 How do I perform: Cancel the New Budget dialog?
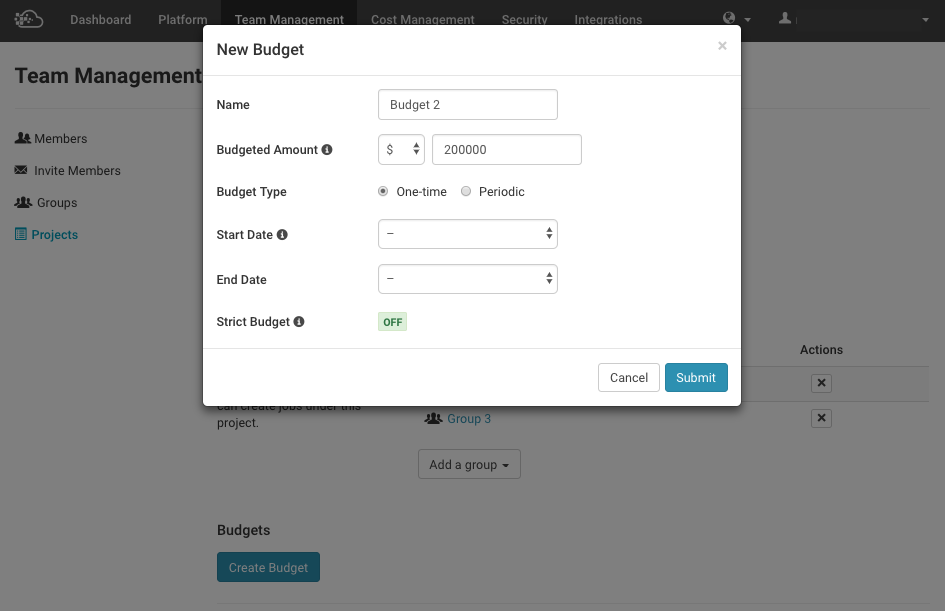coord(629,377)
